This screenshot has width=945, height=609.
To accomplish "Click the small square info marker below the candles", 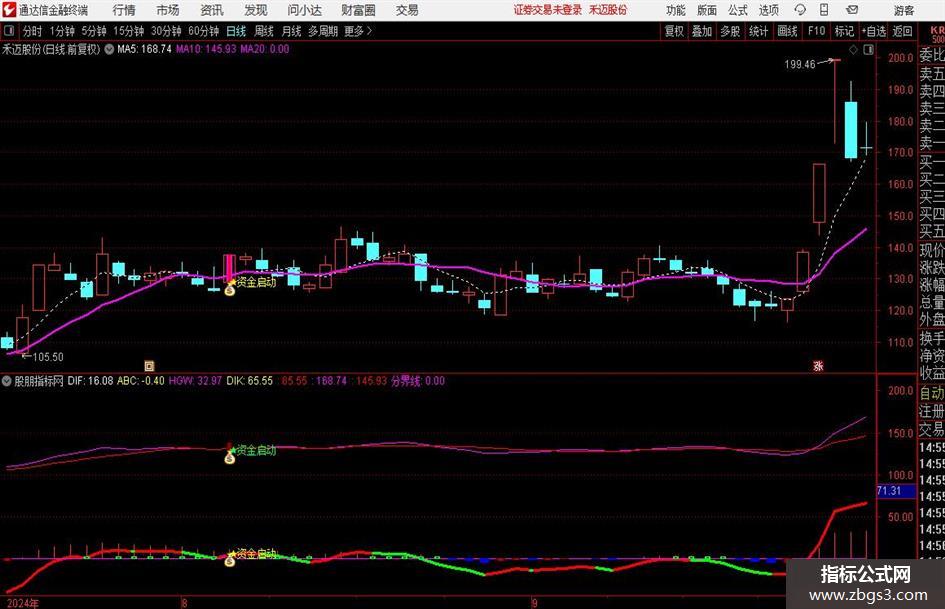I will 149,365.
